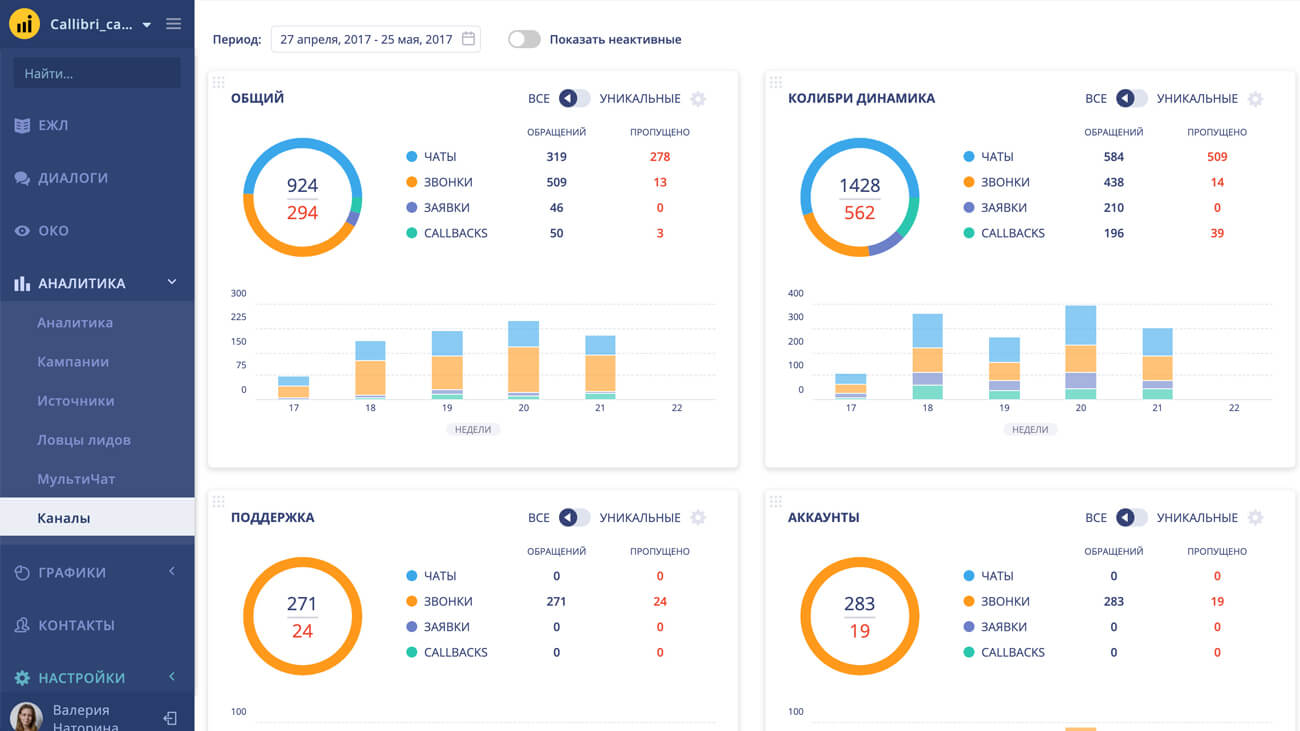The height and width of the screenshot is (731, 1300).
Task: Open the Callibri account dropdown arrow
Action: click(147, 25)
